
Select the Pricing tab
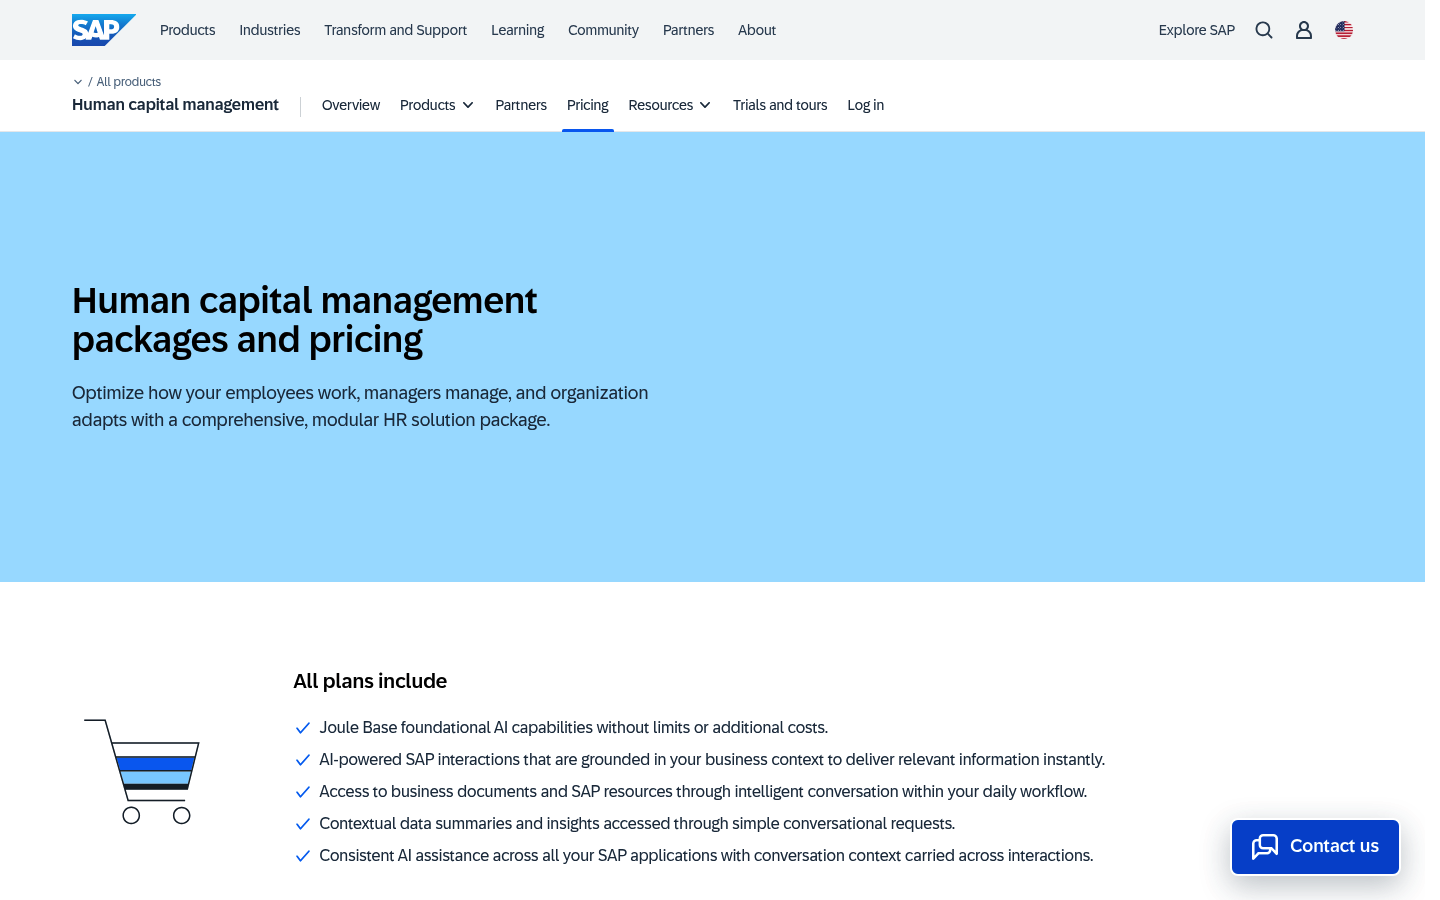pyautogui.click(x=588, y=105)
